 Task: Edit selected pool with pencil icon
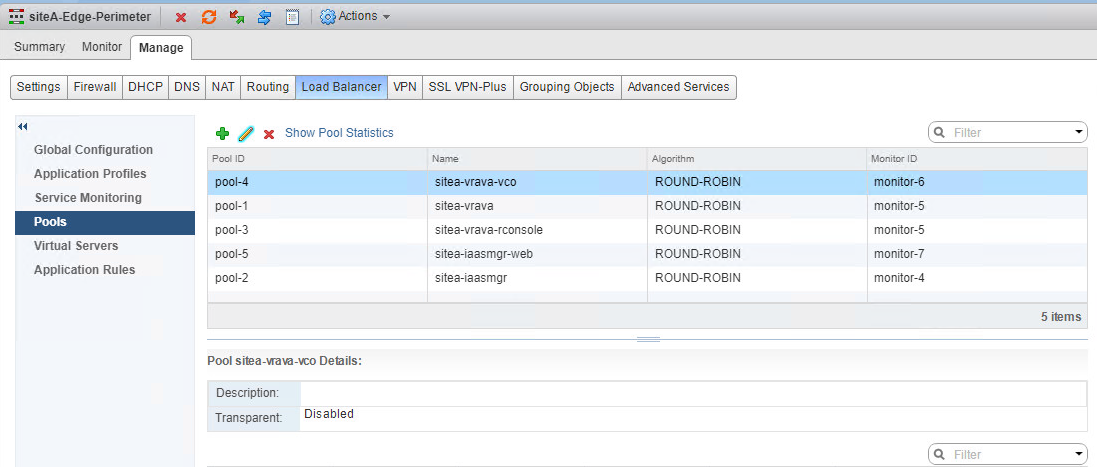click(246, 133)
